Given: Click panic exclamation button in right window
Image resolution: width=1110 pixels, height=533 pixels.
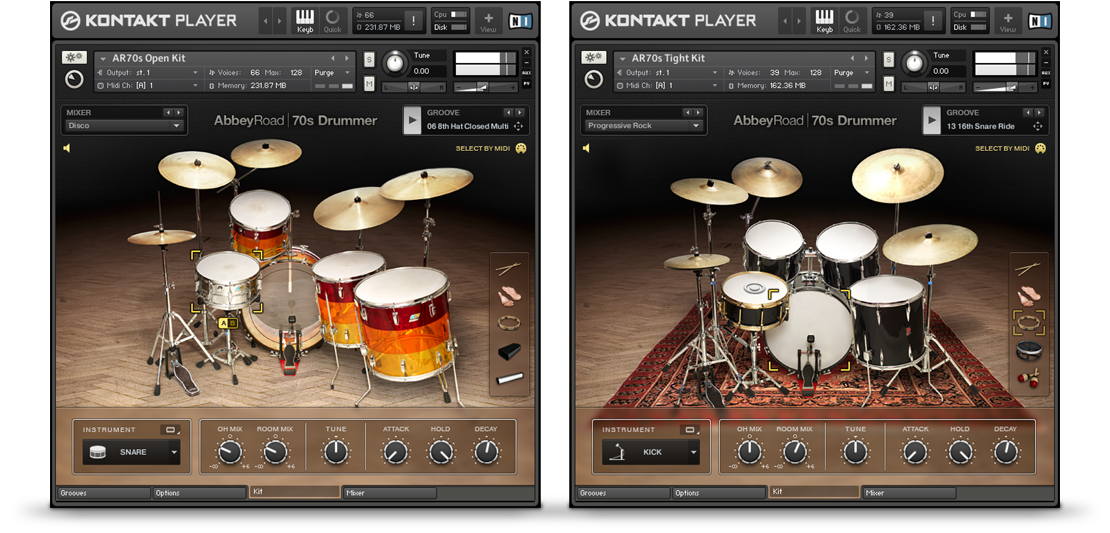Looking at the screenshot, I should point(934,21).
